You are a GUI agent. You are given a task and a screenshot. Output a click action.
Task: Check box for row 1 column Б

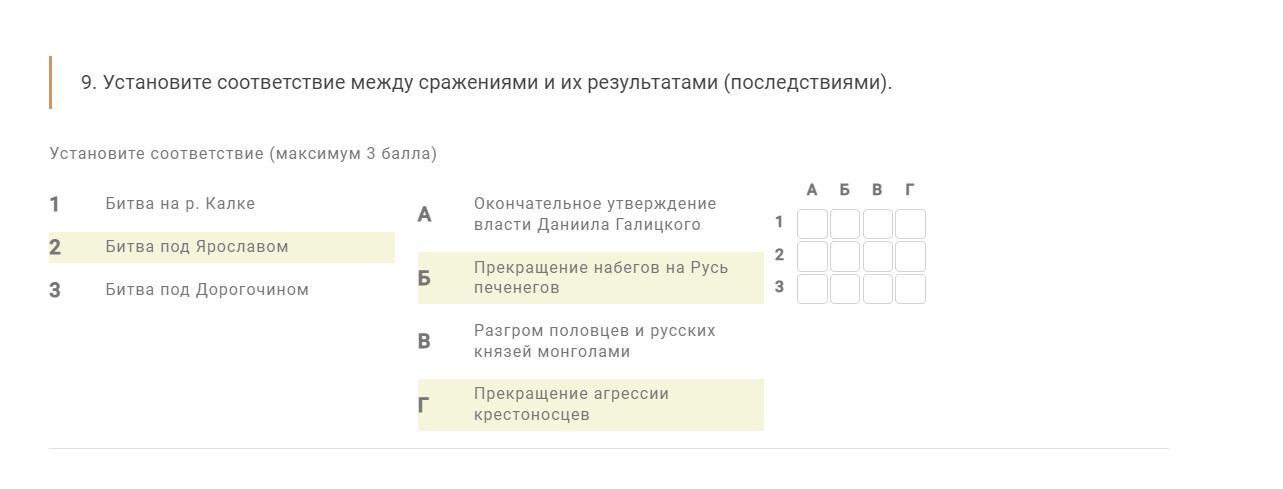[x=845, y=224]
